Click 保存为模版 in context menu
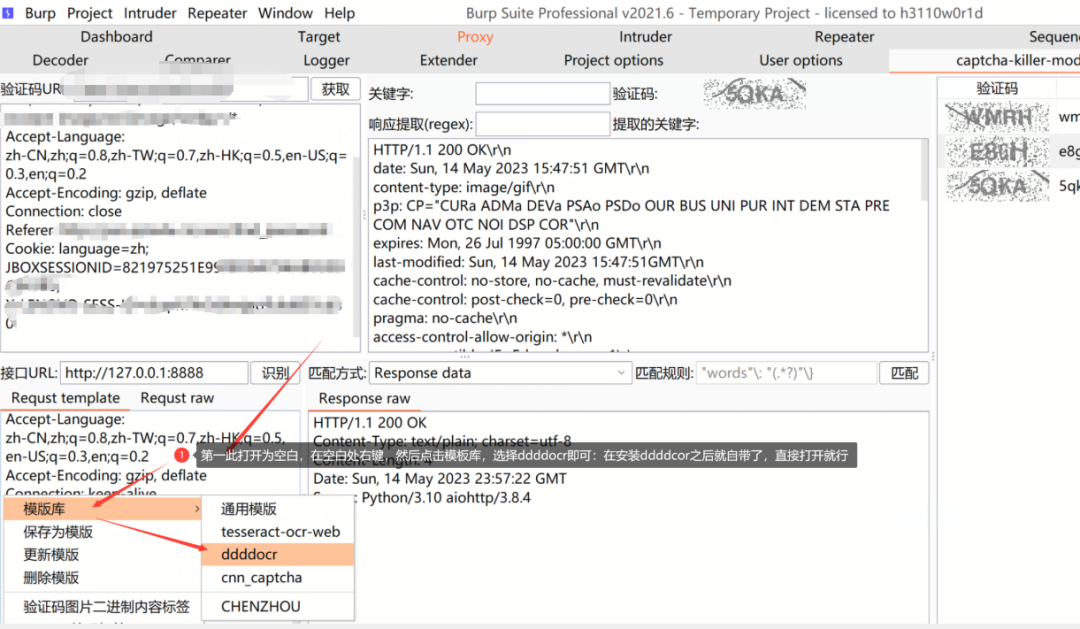Screen dimensions: 1080x629 (x=58, y=532)
